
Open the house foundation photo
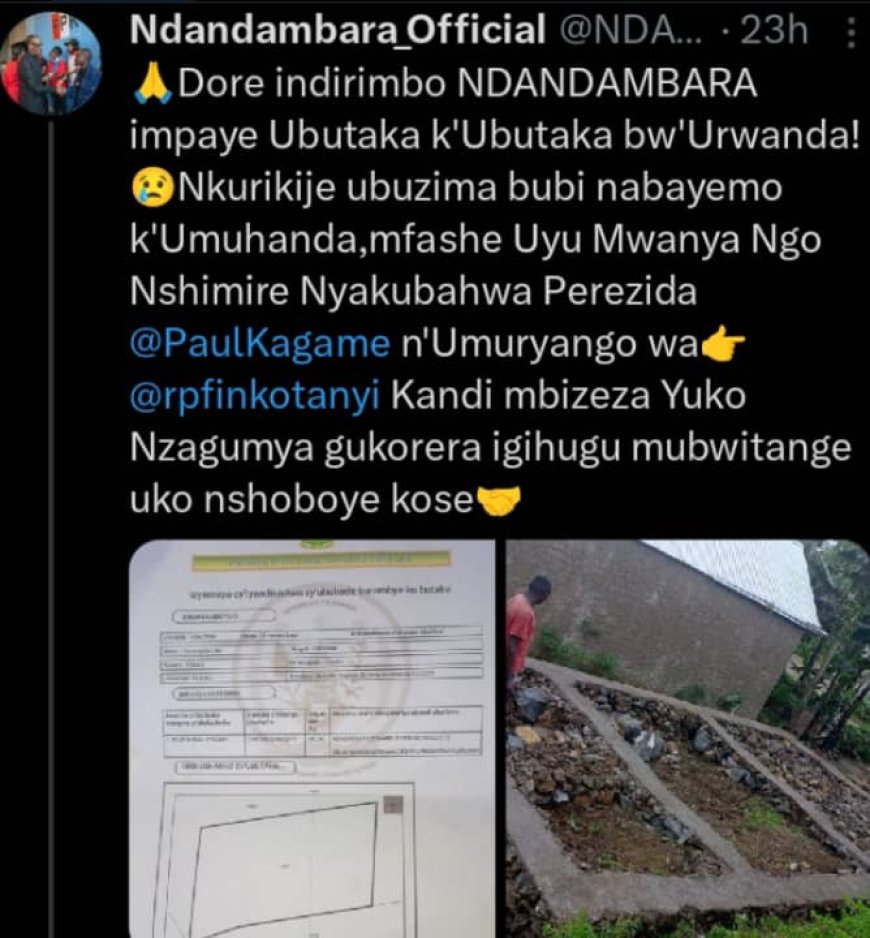[x=688, y=738]
